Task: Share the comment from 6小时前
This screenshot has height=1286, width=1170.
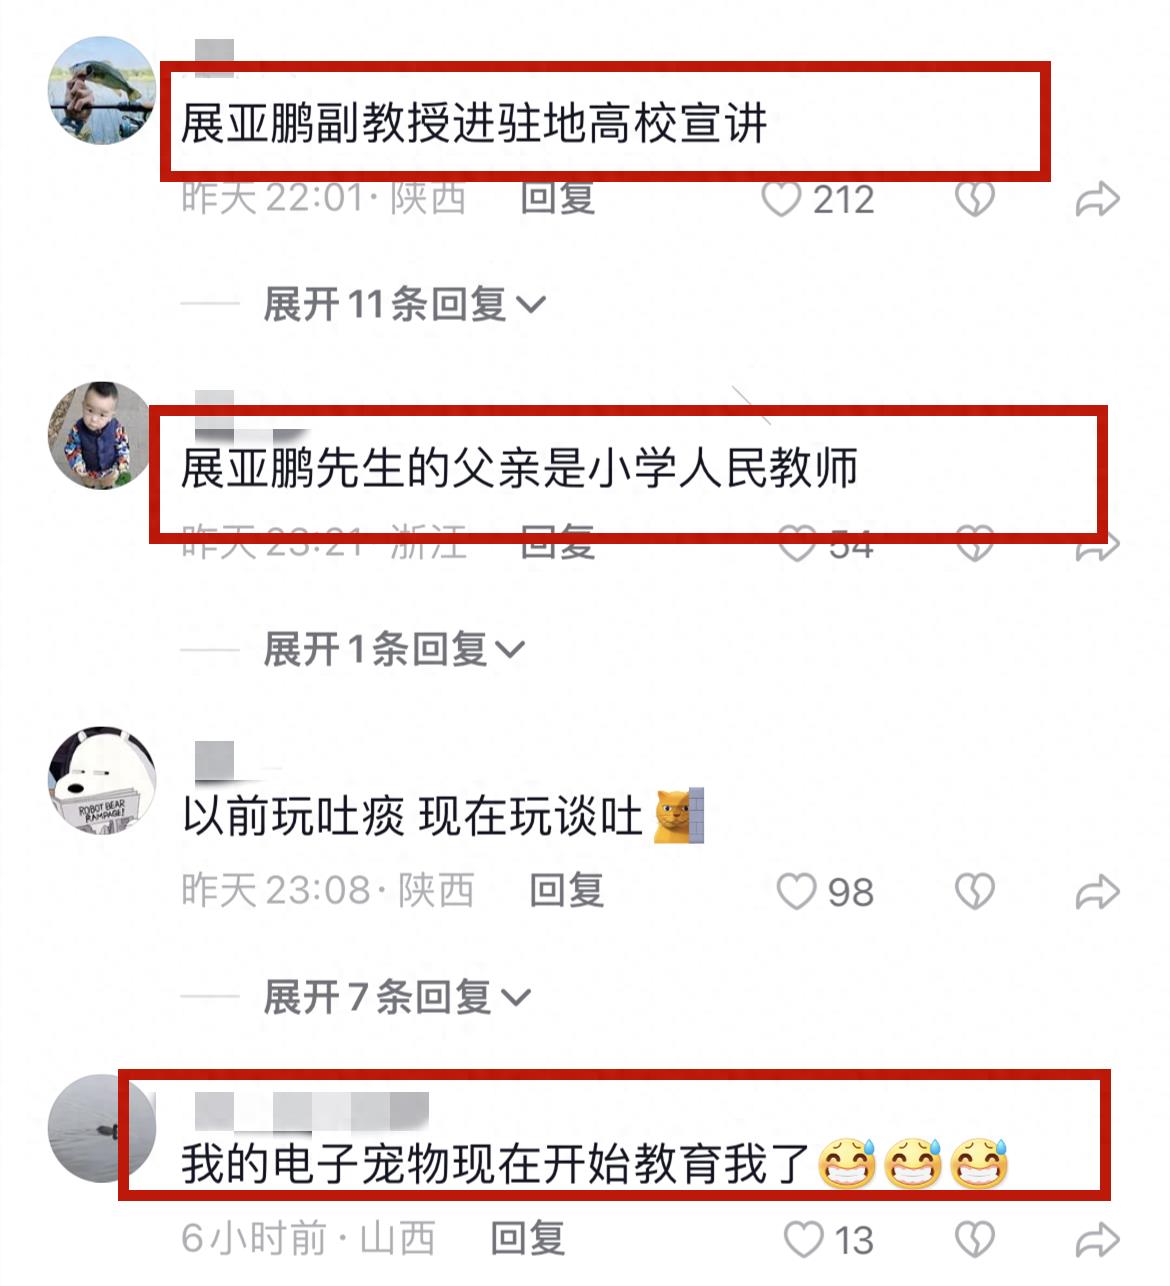Action: pos(1097,1240)
